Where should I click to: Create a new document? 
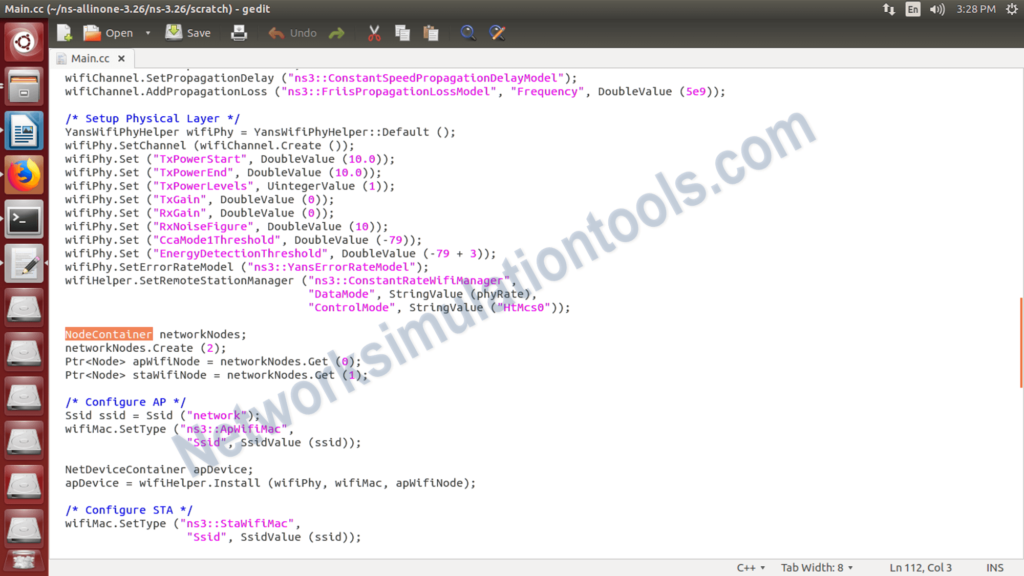click(63, 32)
